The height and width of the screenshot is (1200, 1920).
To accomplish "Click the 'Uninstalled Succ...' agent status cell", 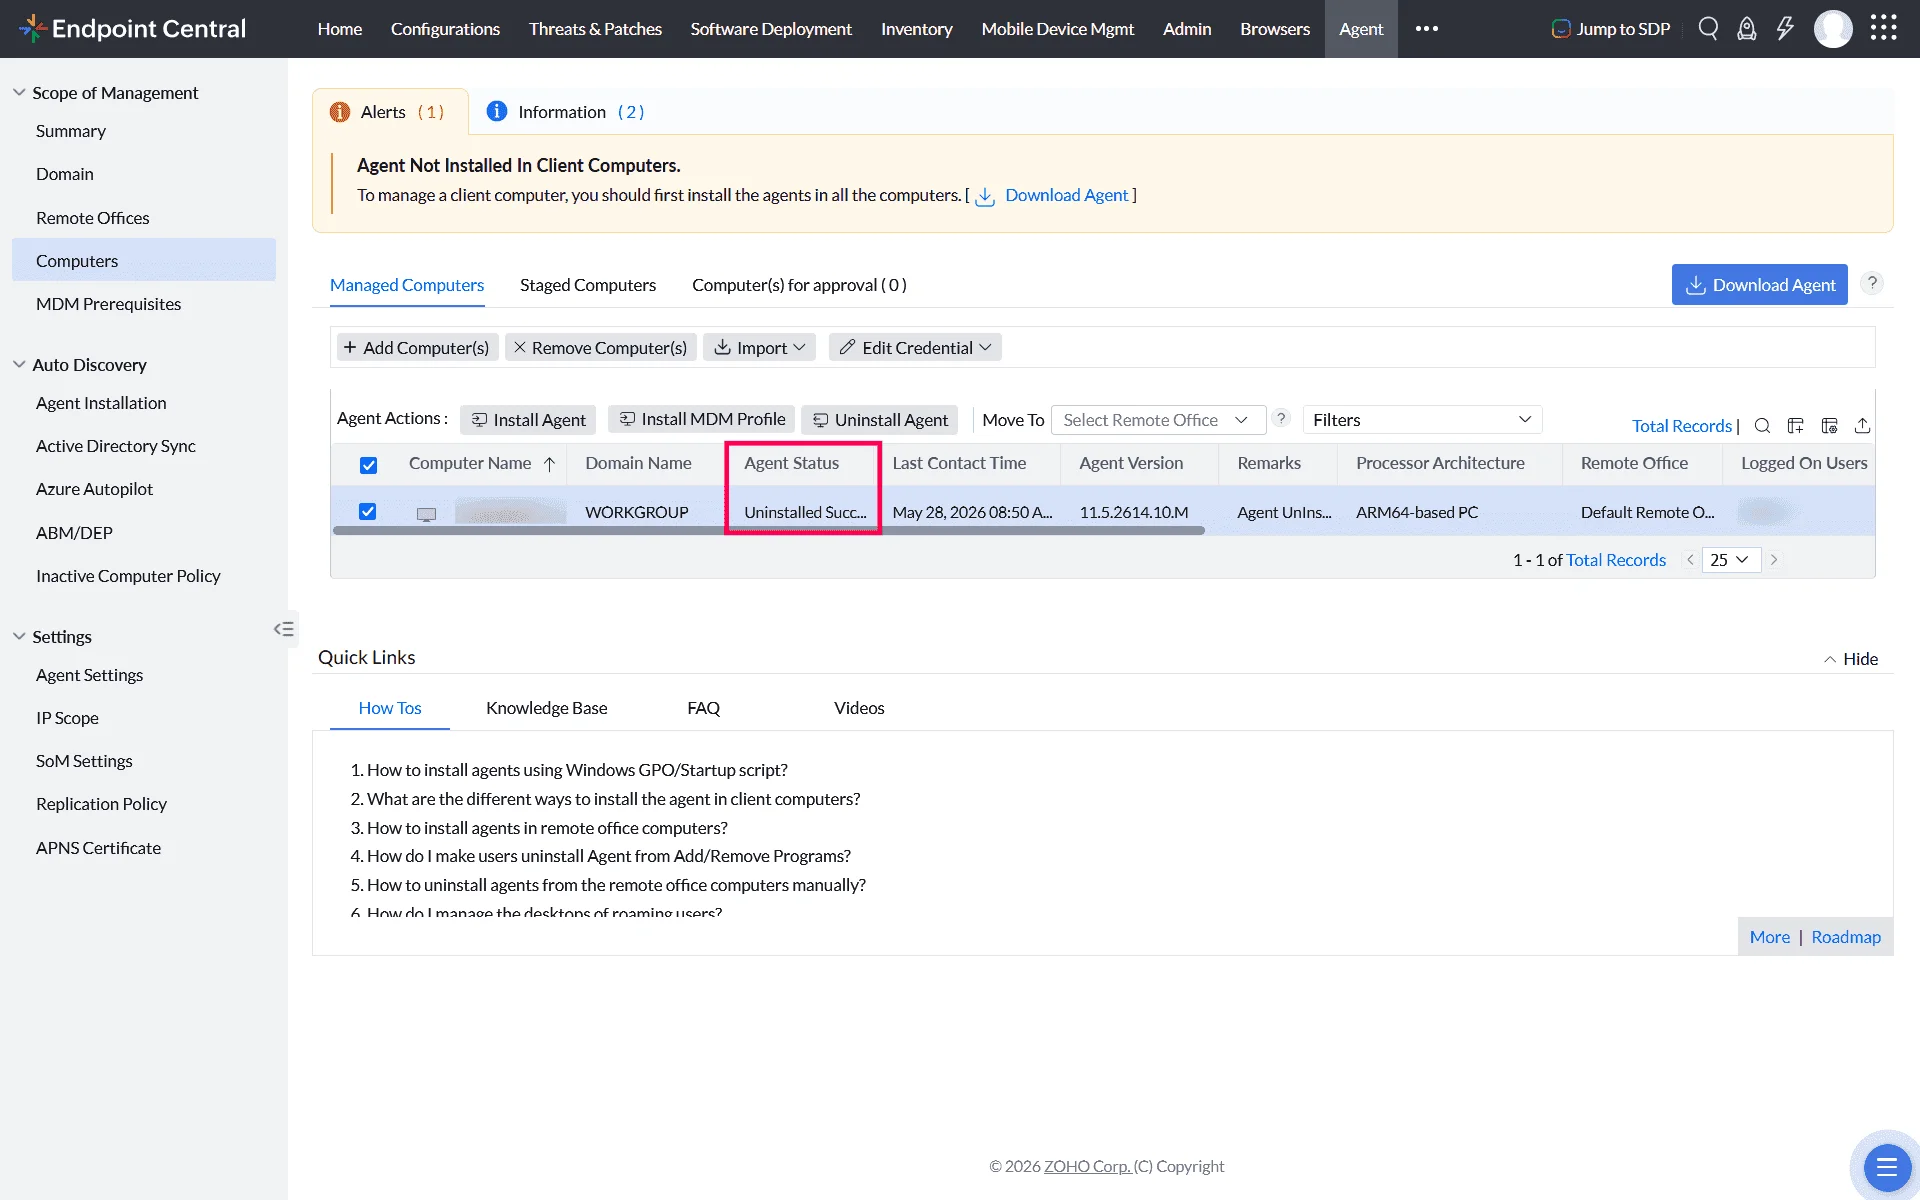I will [x=805, y=512].
